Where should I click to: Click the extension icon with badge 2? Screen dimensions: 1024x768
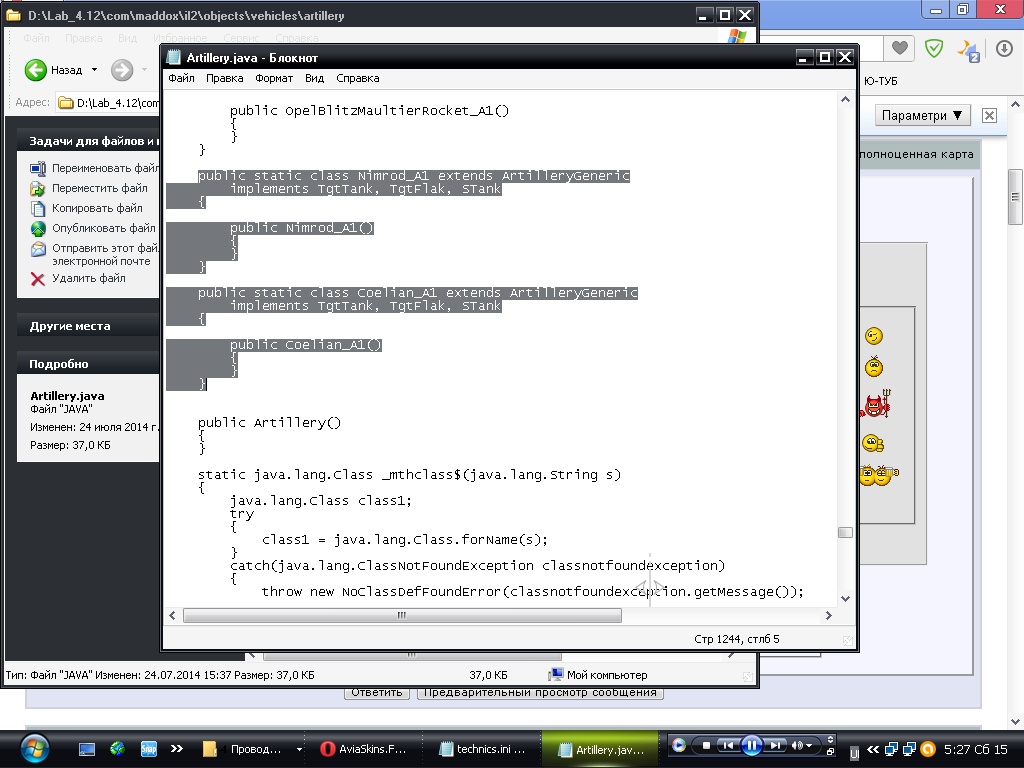(x=968, y=50)
